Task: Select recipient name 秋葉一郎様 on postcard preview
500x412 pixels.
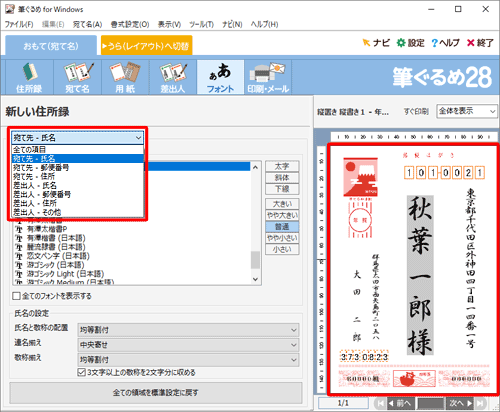Action: [420, 275]
